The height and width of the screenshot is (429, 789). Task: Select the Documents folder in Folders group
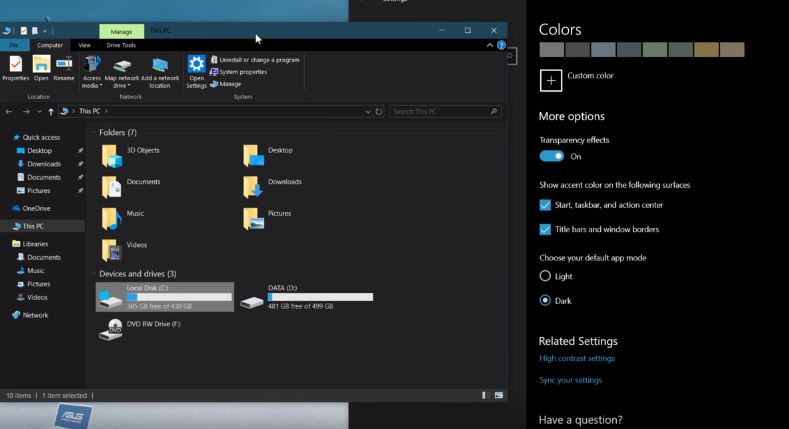(x=131, y=187)
